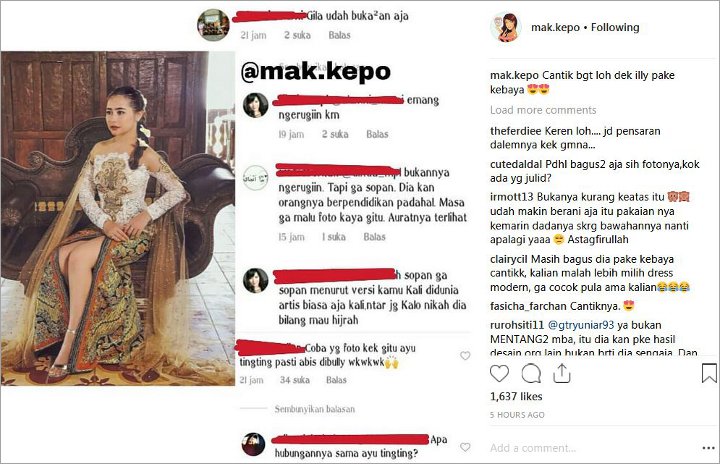Open the kebaya photo thumbnail
The image size is (720, 464).
pyautogui.click(x=118, y=218)
